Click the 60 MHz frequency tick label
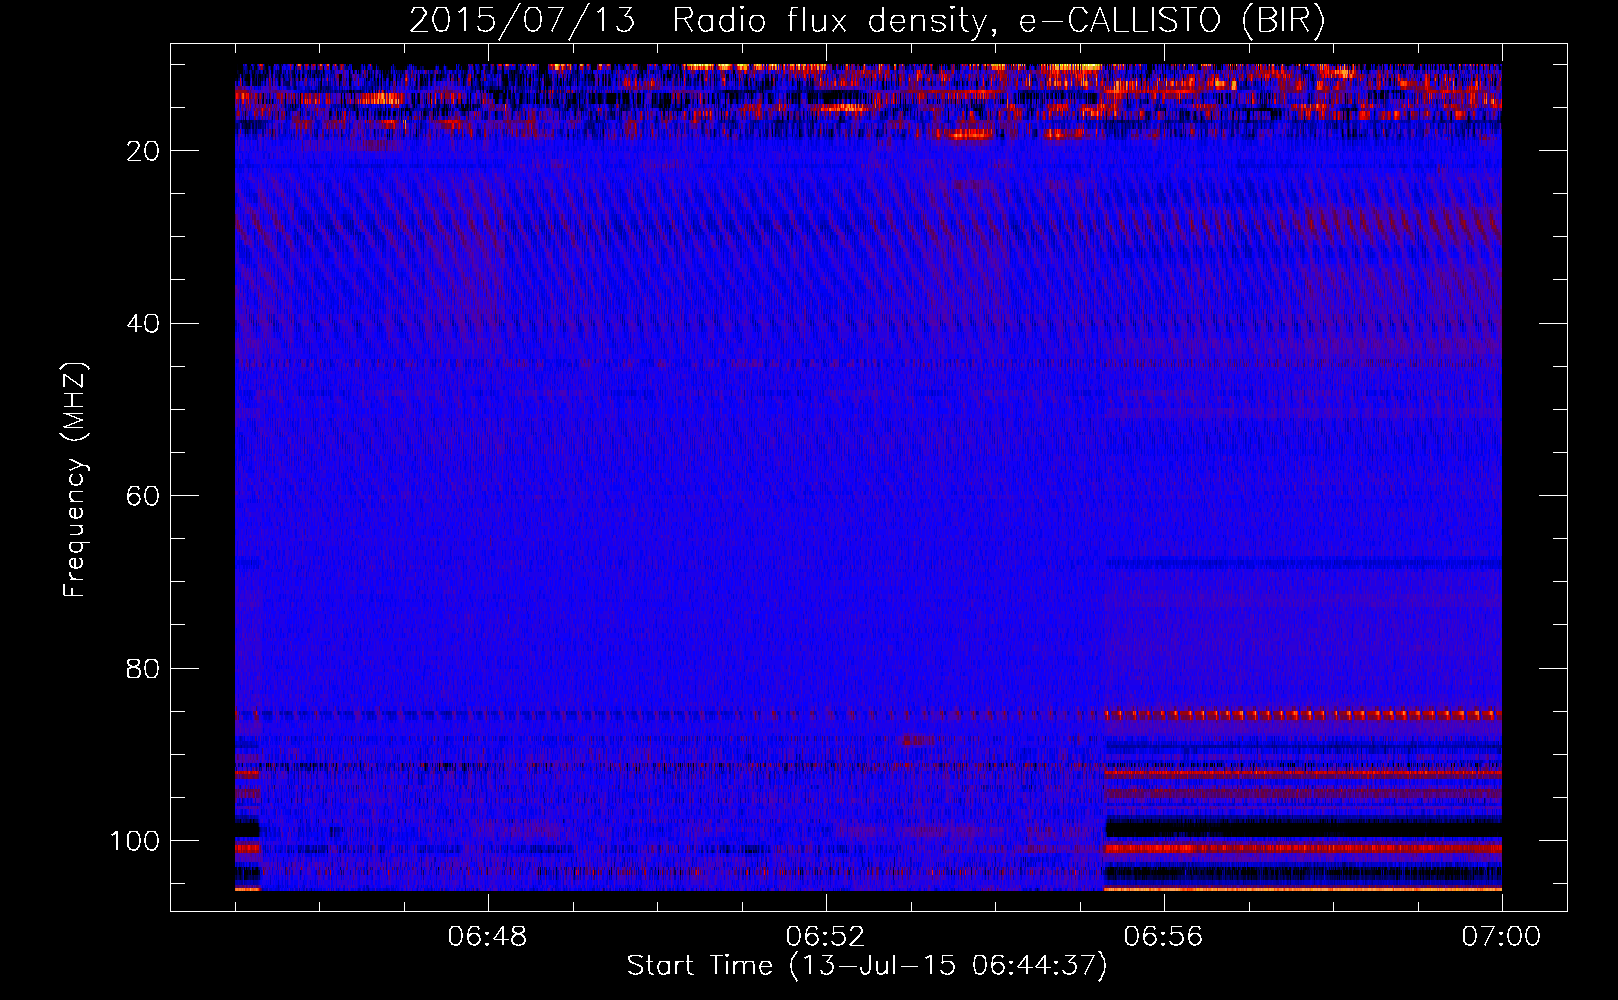Screen dimensions: 1618x1000 point(144,496)
